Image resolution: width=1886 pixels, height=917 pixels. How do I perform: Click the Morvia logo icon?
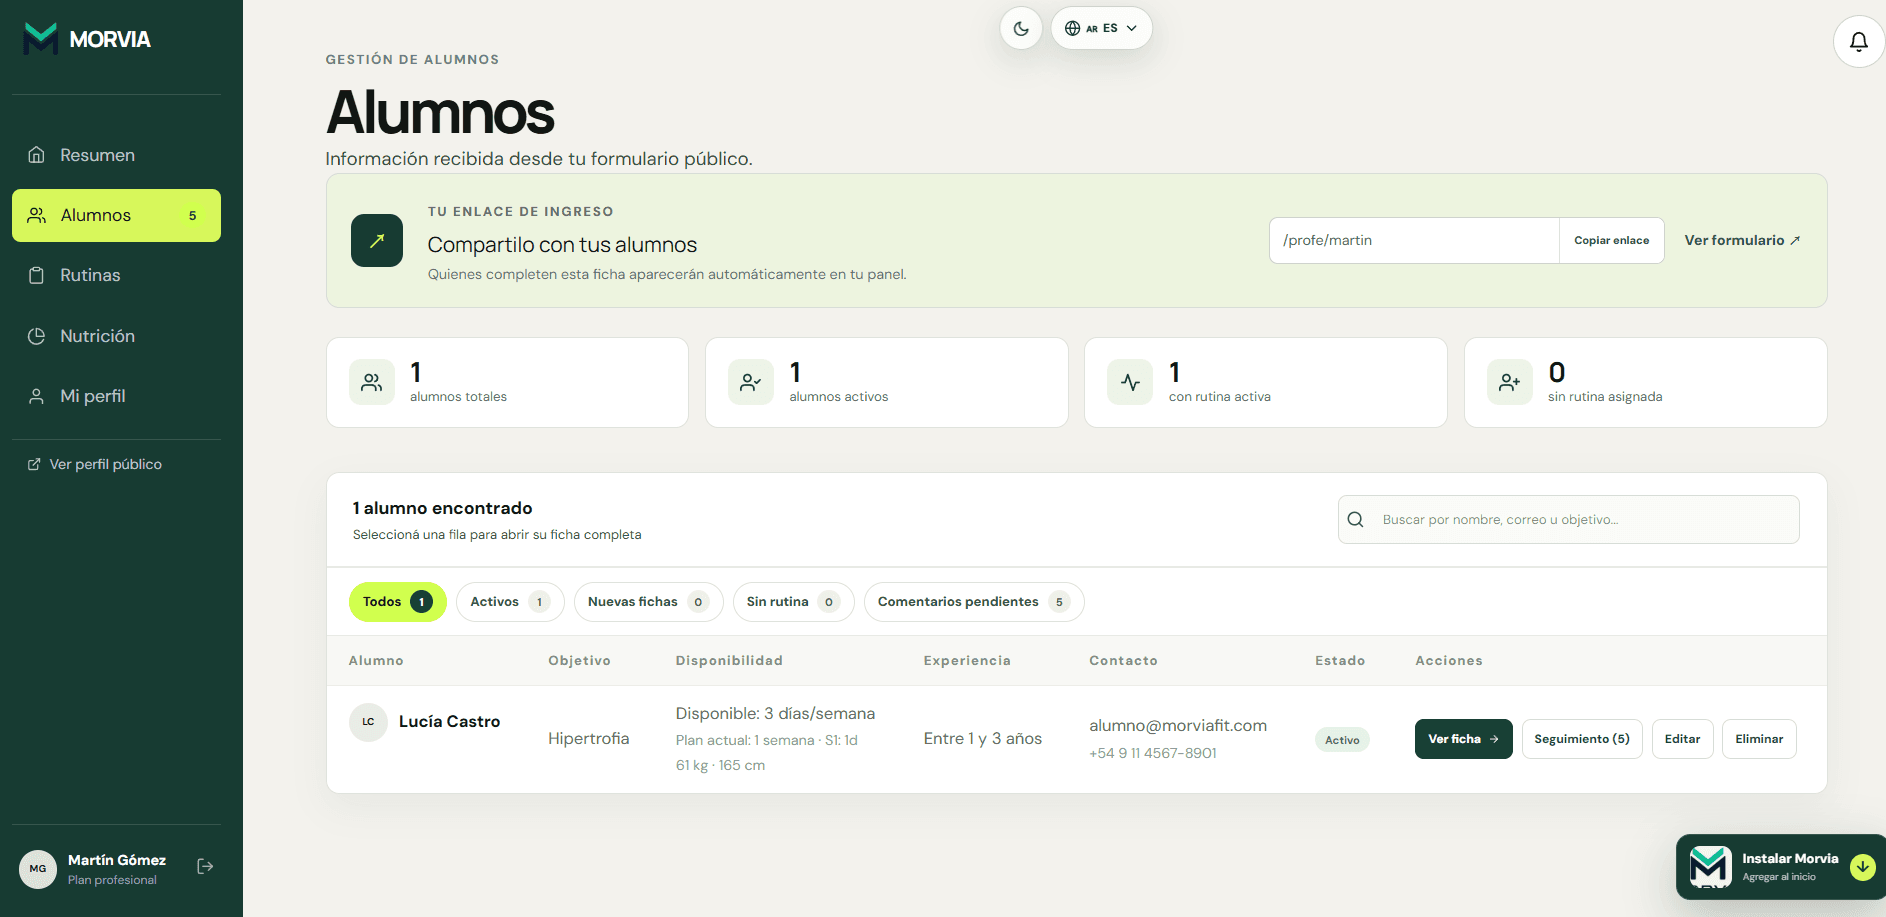click(x=41, y=39)
